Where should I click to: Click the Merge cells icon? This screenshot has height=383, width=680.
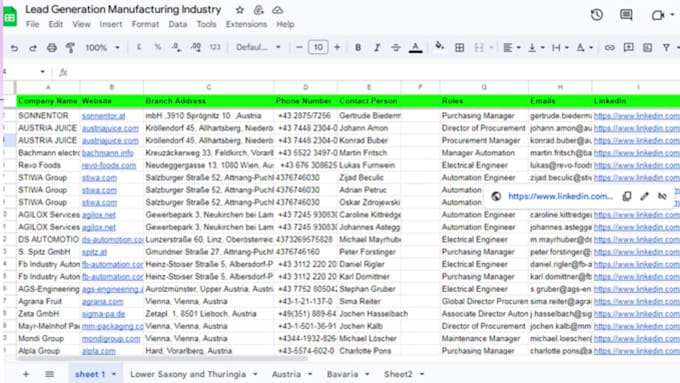[x=479, y=48]
